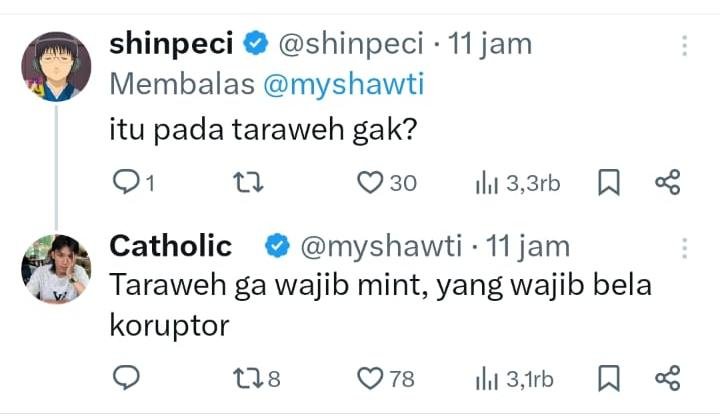
Task: Share Catholic's tweet
Action: [667, 378]
